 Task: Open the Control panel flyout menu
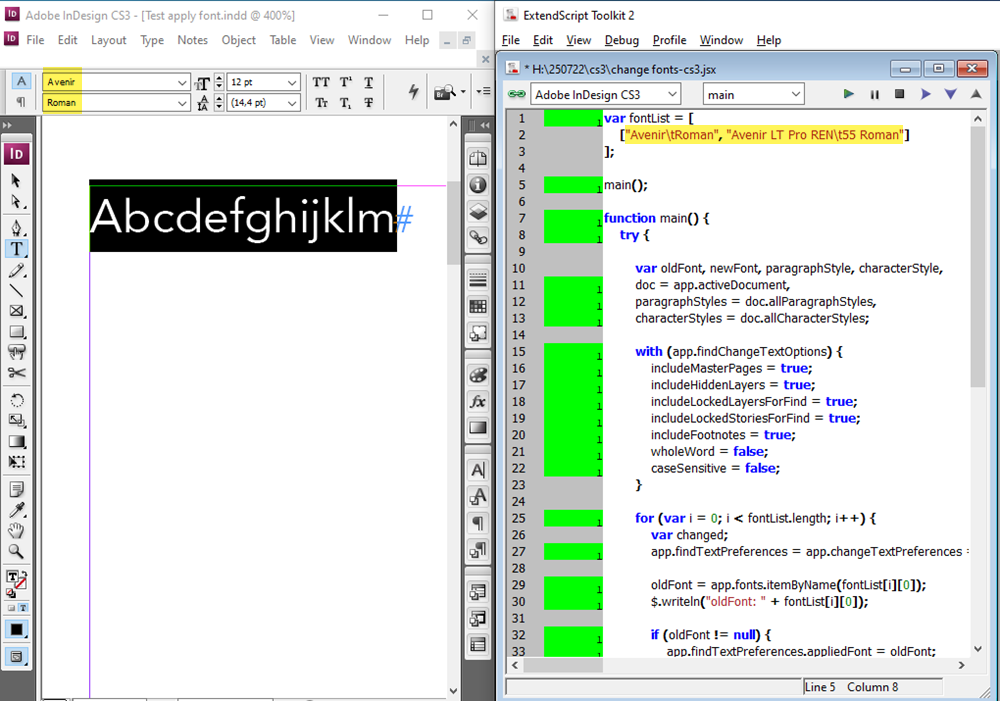tap(483, 91)
